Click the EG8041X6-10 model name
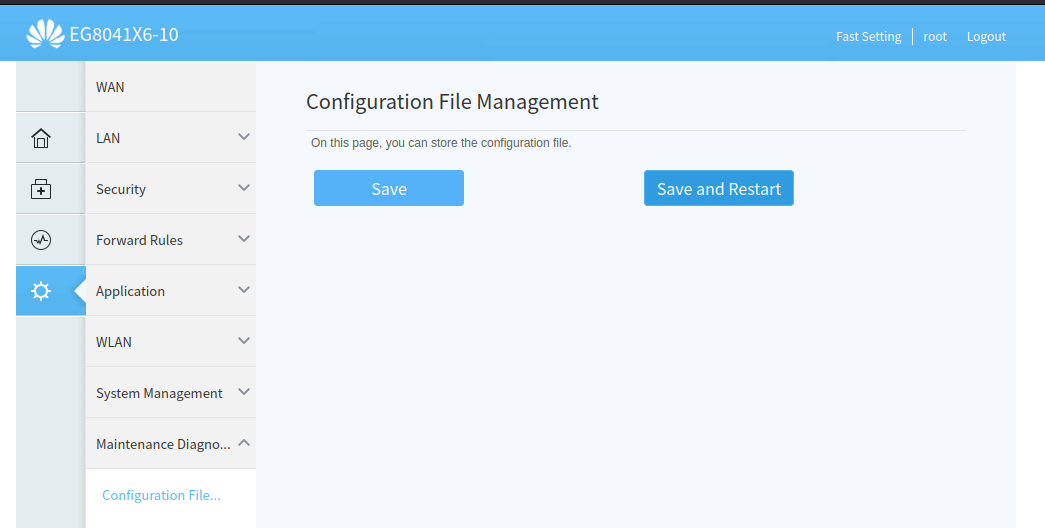The image size is (1045, 528). pyautogui.click(x=124, y=35)
